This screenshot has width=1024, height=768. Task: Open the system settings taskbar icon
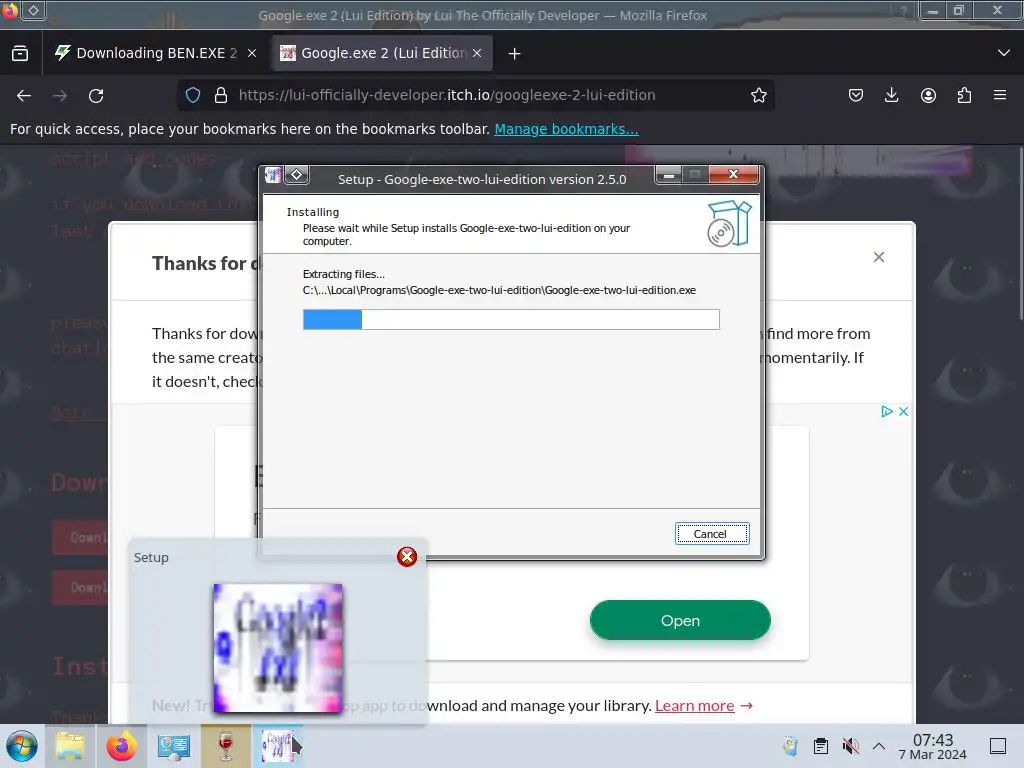click(174, 746)
